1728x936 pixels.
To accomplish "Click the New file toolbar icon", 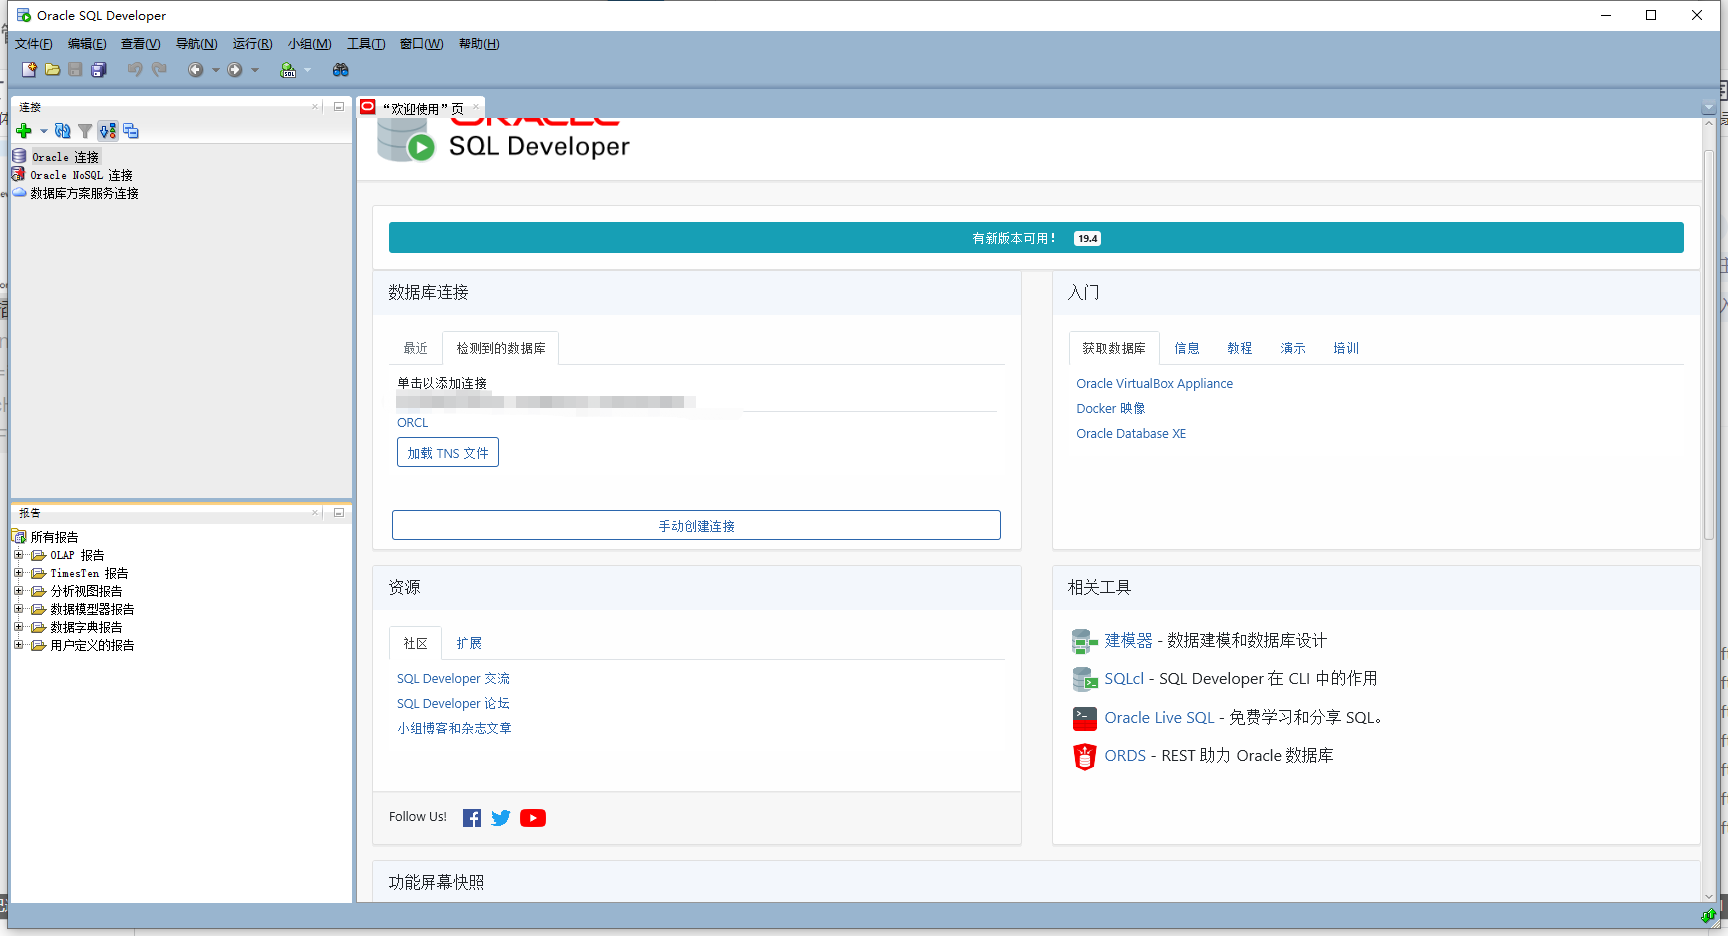I will point(29,70).
